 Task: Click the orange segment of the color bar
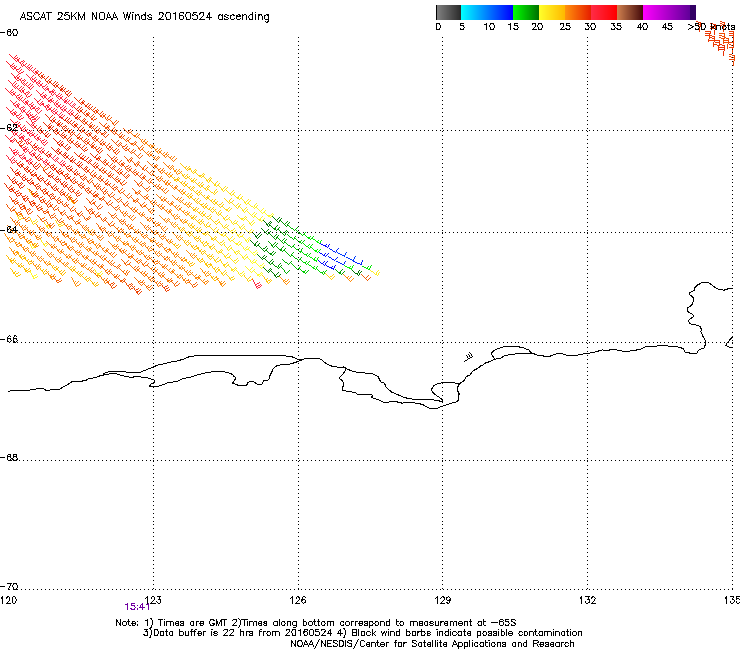(578, 12)
